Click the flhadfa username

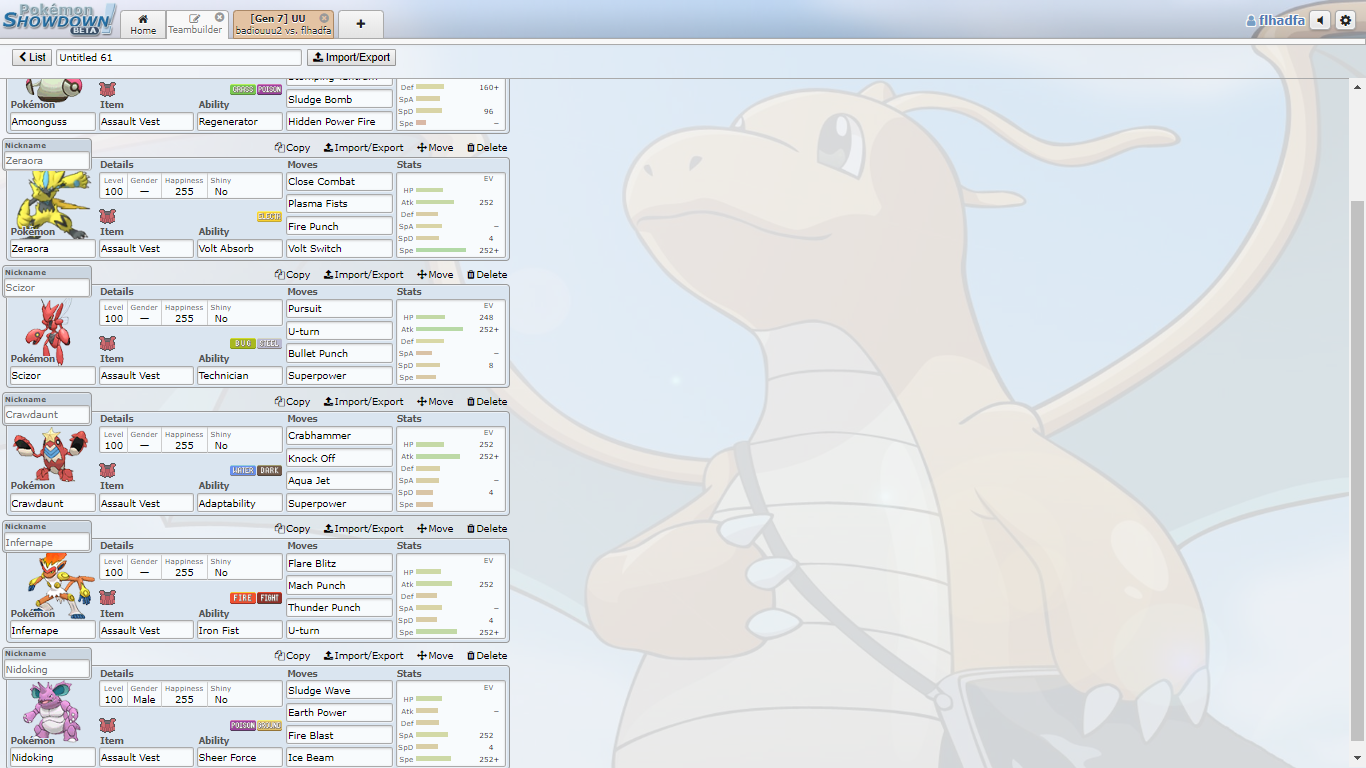point(1275,20)
